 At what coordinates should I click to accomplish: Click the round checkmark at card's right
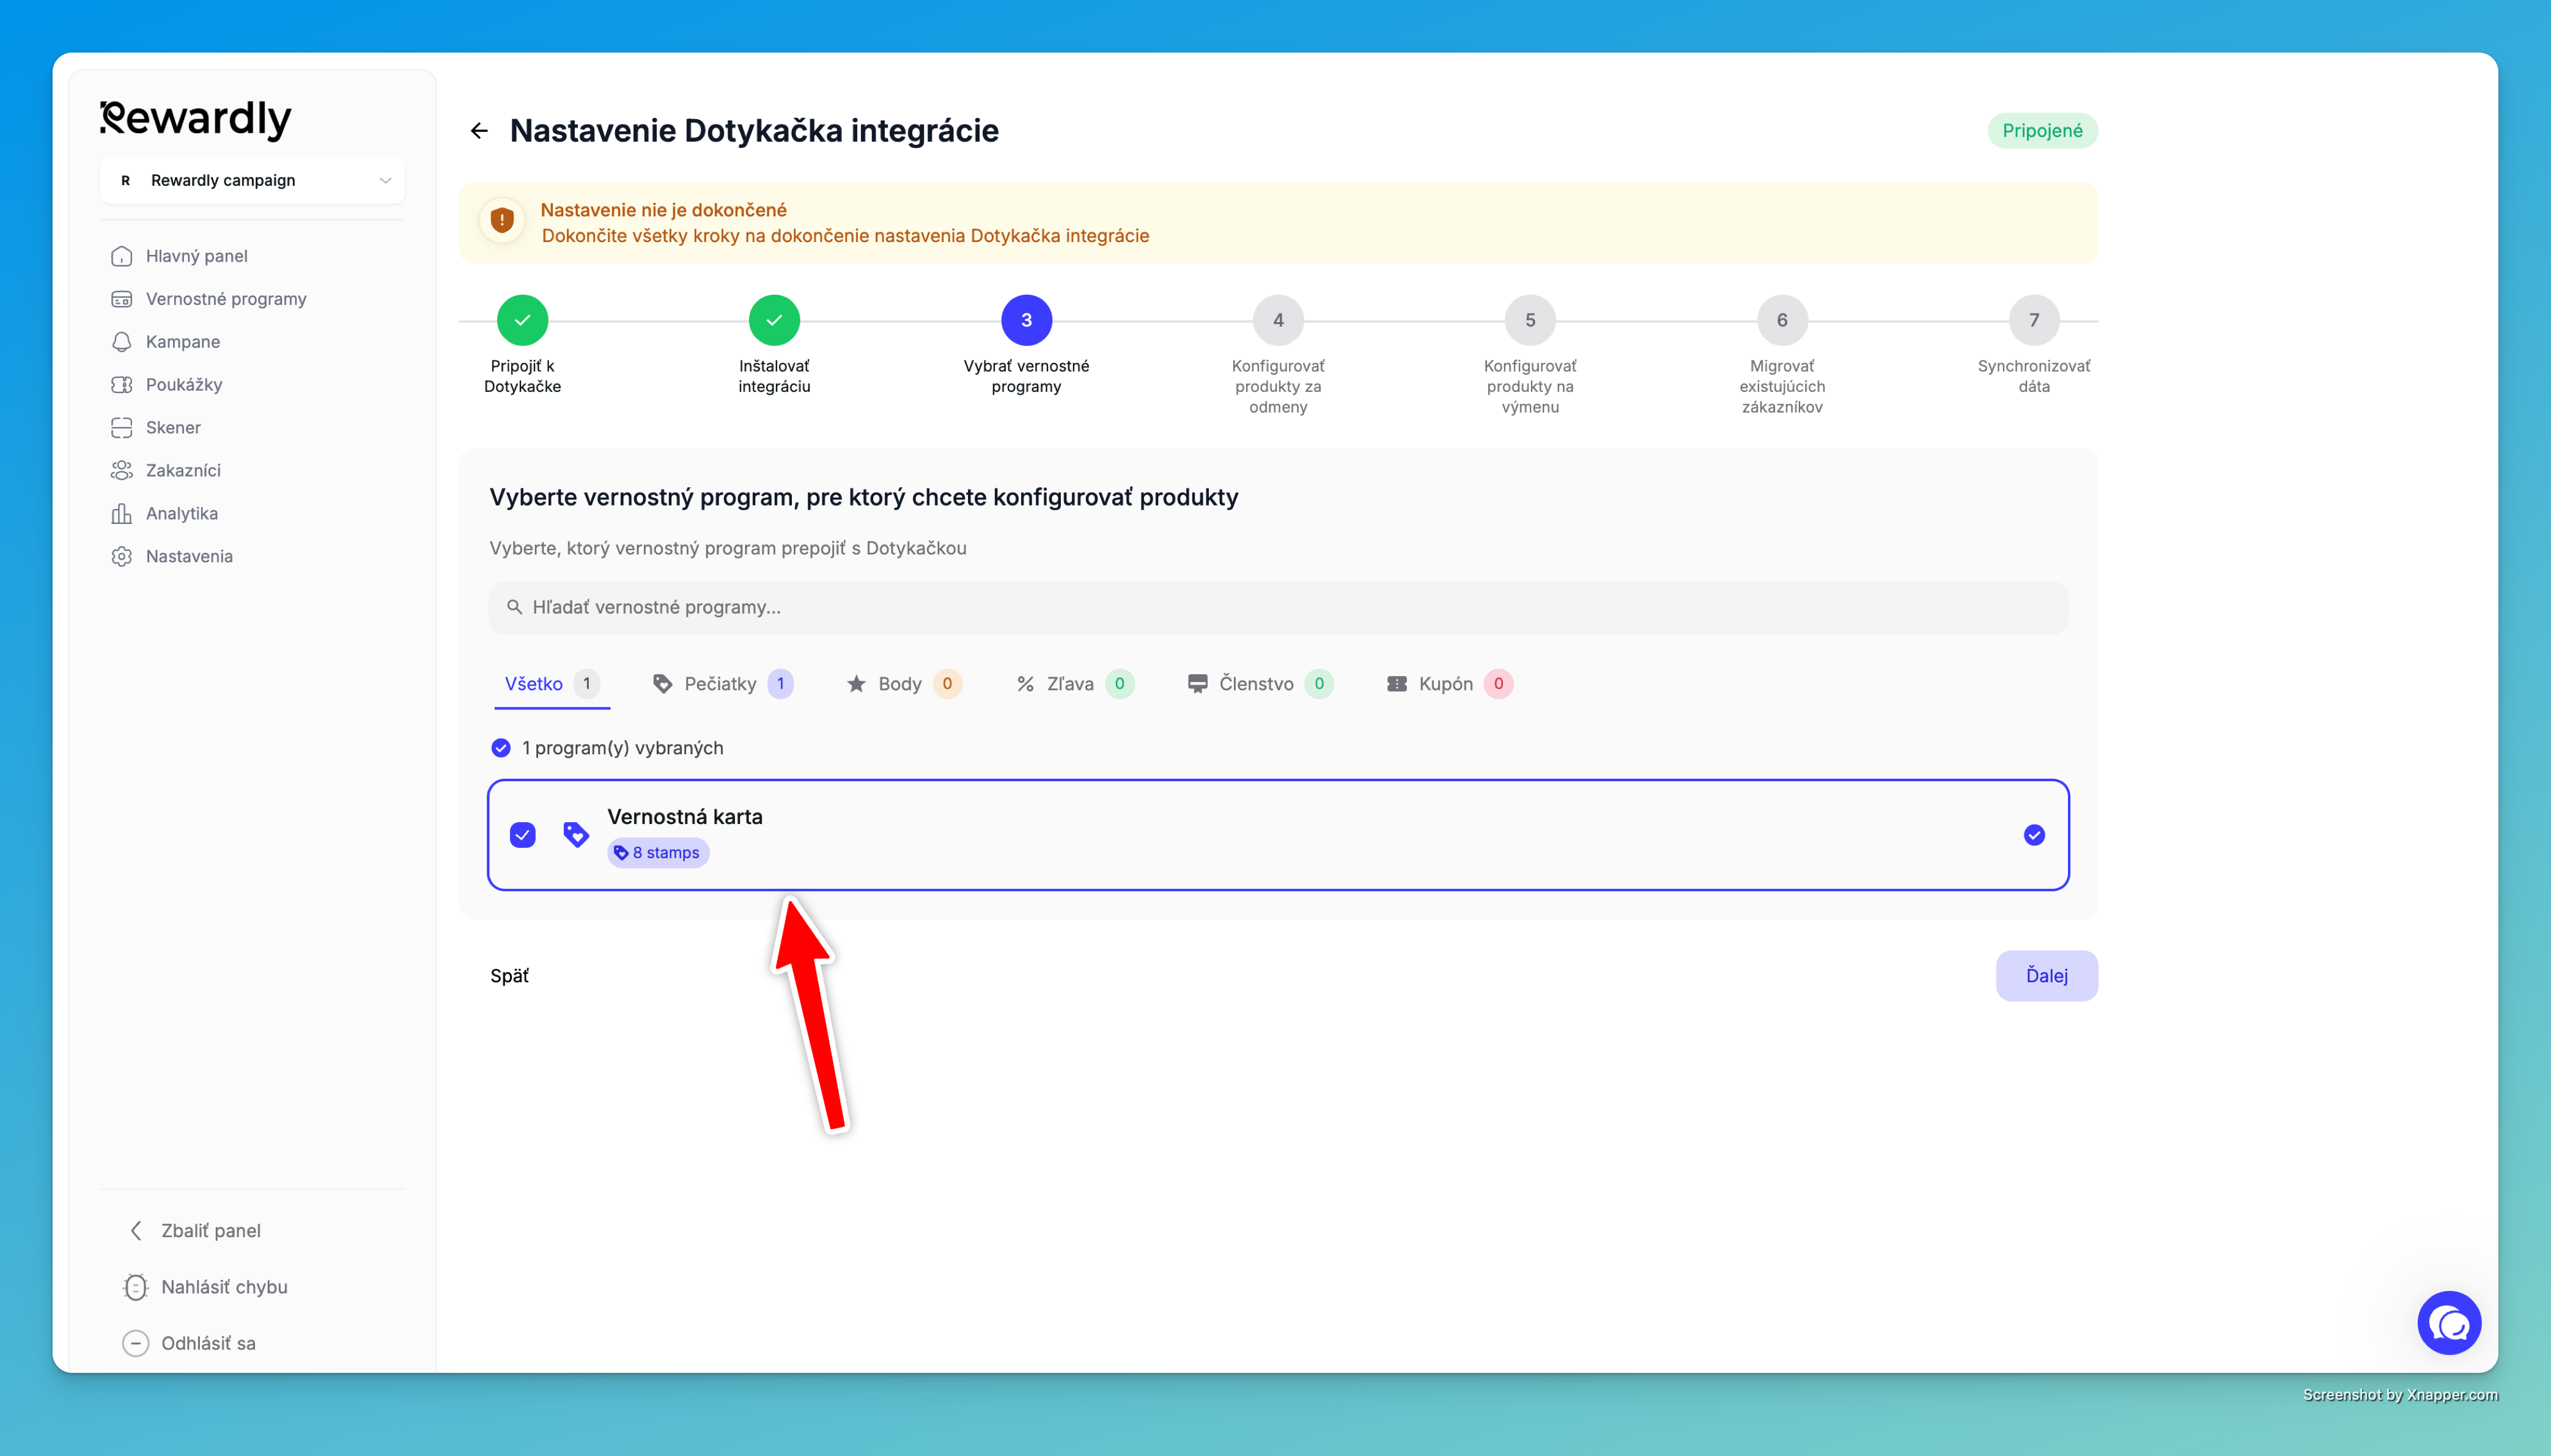2034,836
